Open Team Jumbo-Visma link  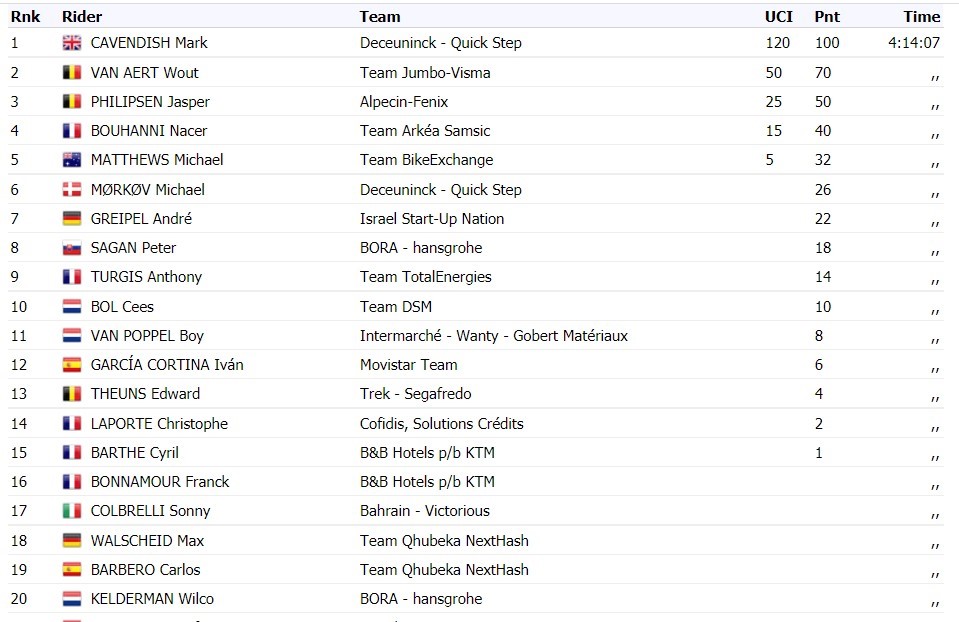click(x=425, y=73)
